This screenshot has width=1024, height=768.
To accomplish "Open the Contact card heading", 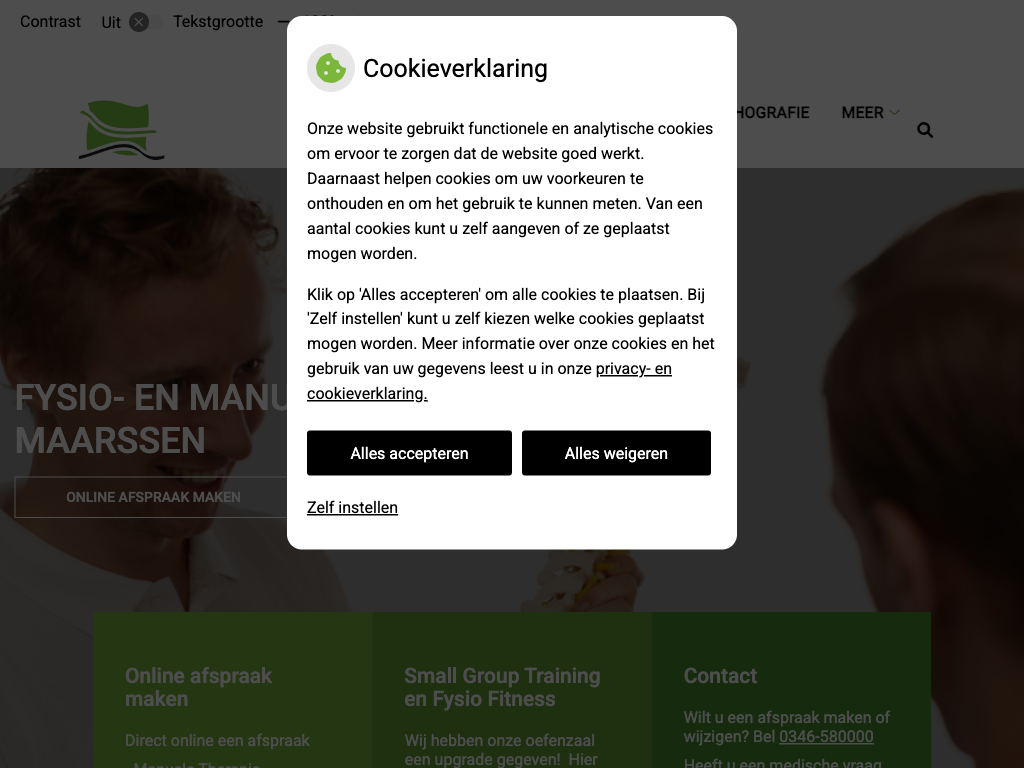I will coord(720,675).
